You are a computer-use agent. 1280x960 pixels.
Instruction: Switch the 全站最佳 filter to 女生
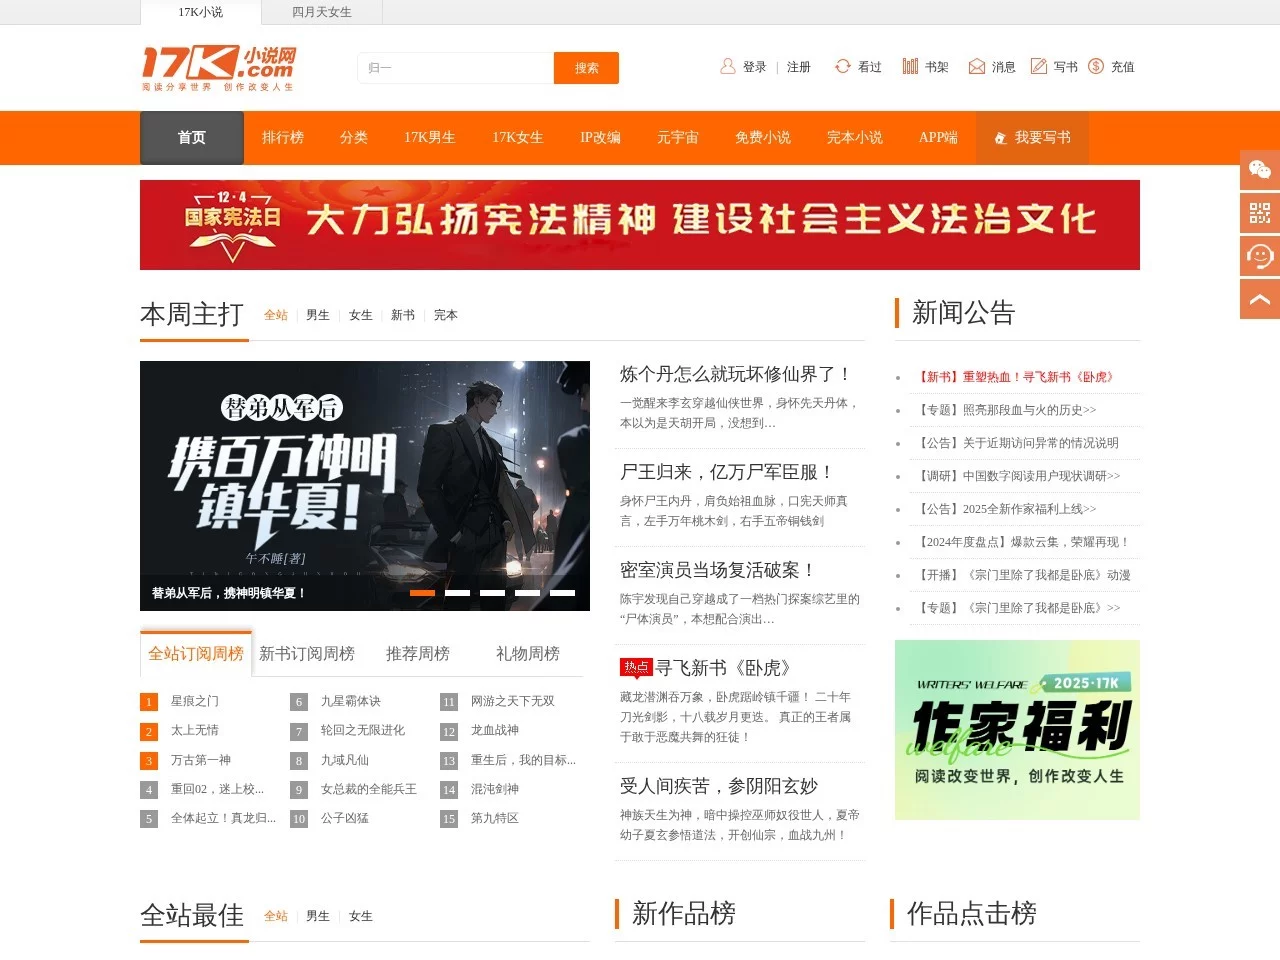(360, 916)
